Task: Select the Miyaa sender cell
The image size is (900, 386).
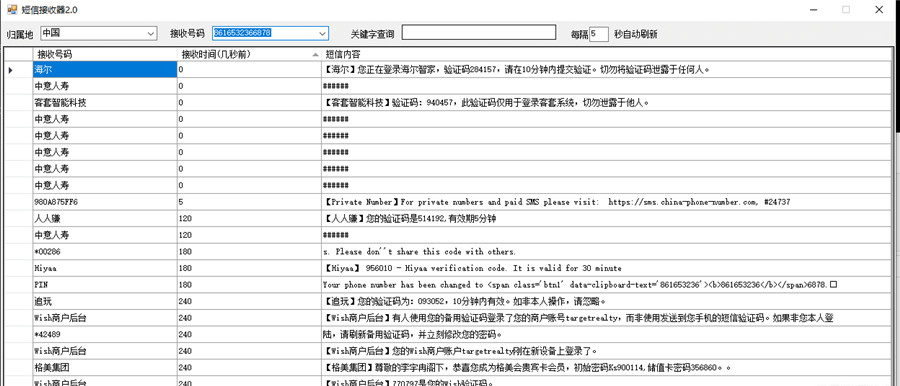Action: click(x=104, y=268)
